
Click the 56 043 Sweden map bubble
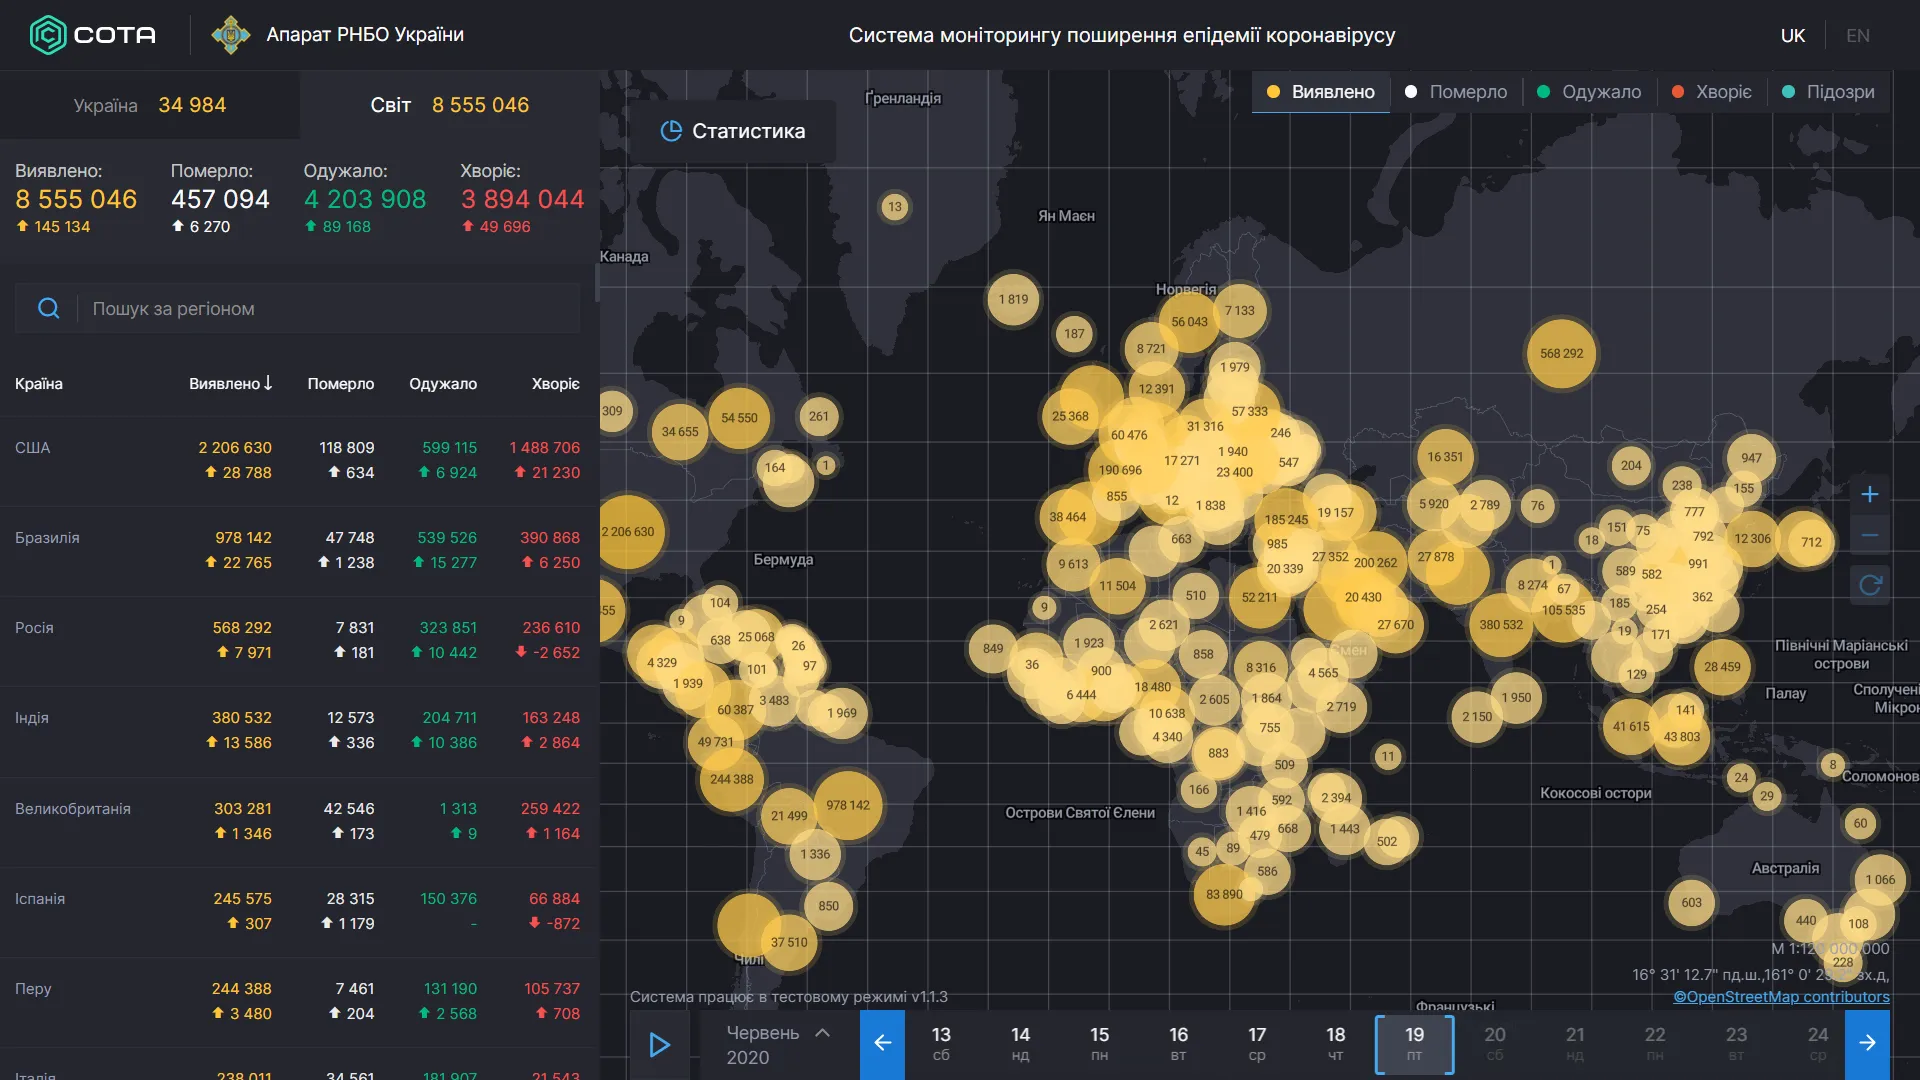tap(1189, 322)
